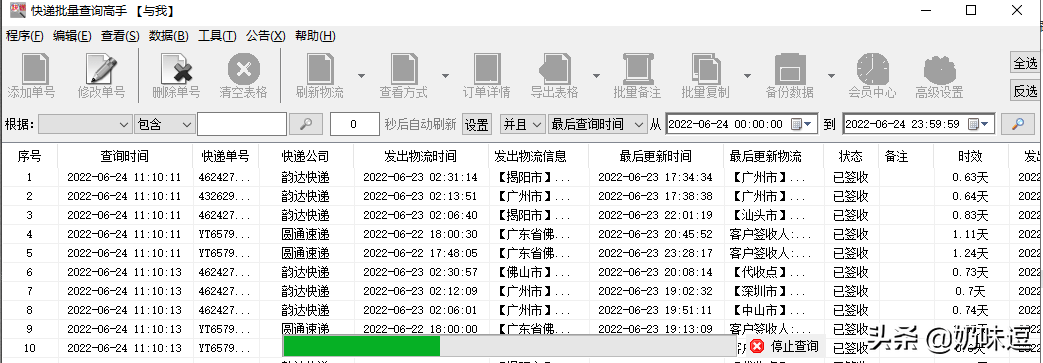Click the 批量备注 icon

click(x=637, y=69)
